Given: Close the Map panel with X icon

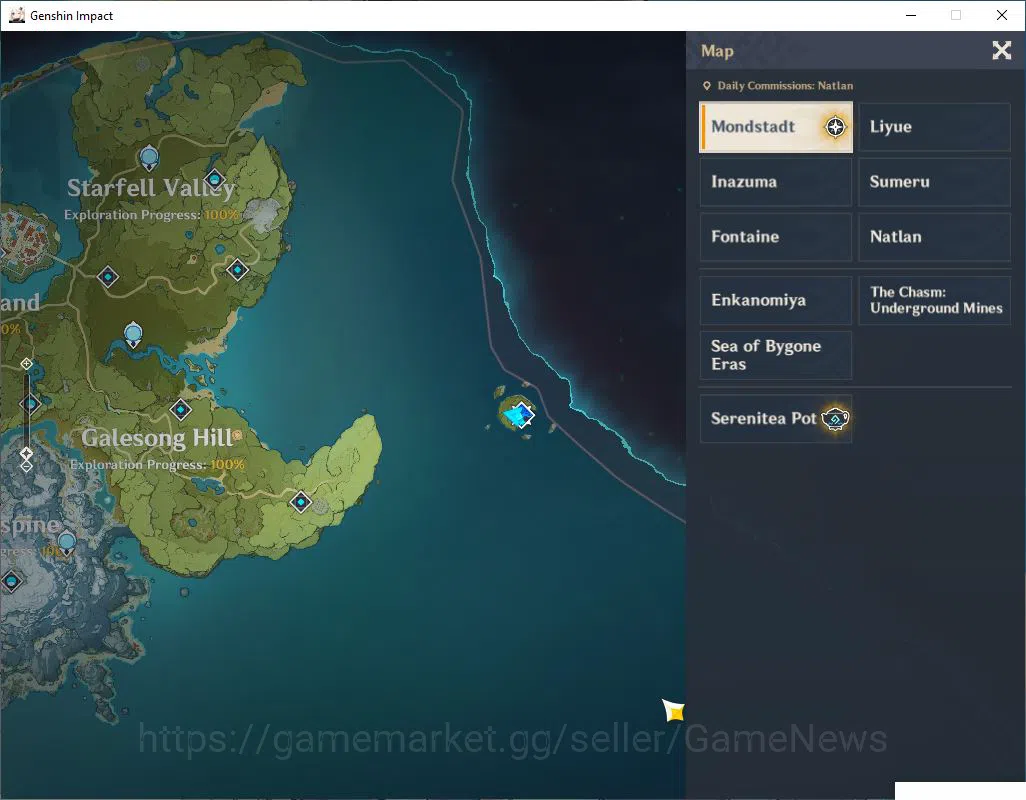Looking at the screenshot, I should 1001,50.
